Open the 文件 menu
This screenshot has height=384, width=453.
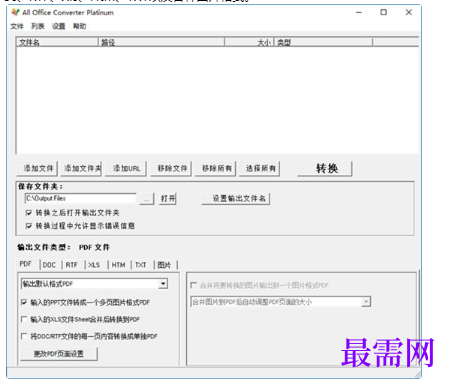click(x=17, y=26)
